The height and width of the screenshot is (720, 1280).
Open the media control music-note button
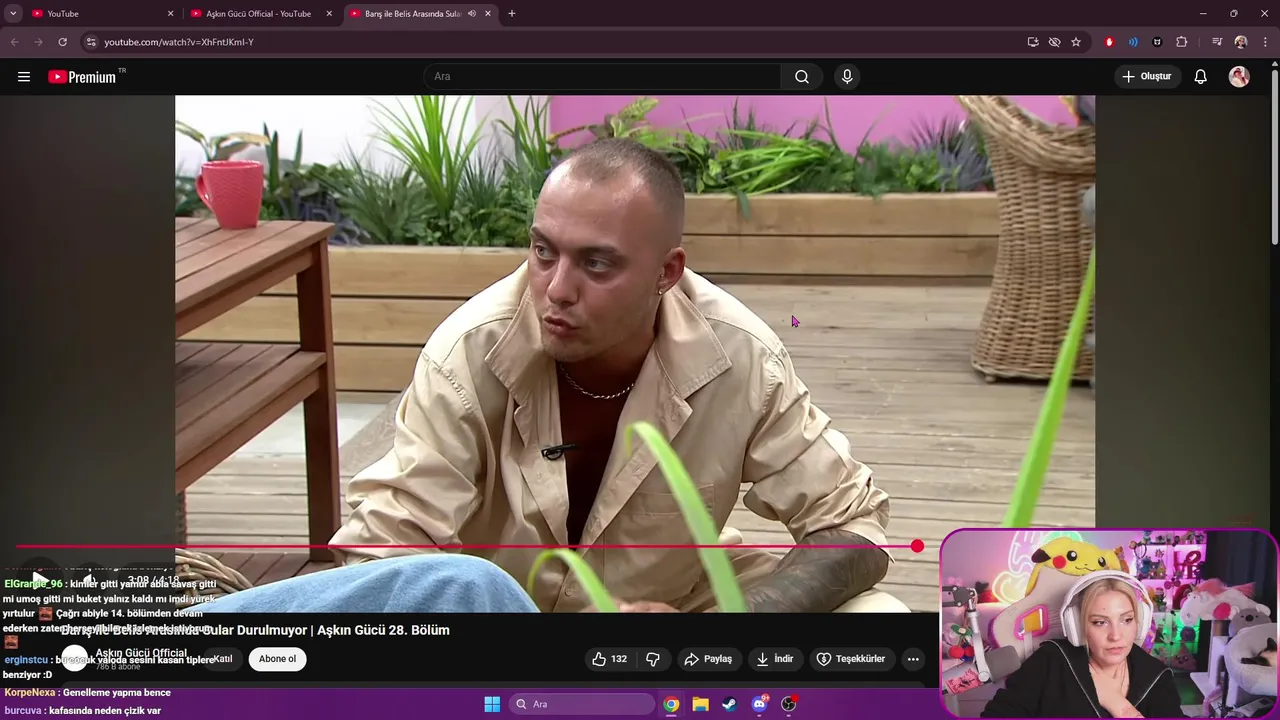1217,42
